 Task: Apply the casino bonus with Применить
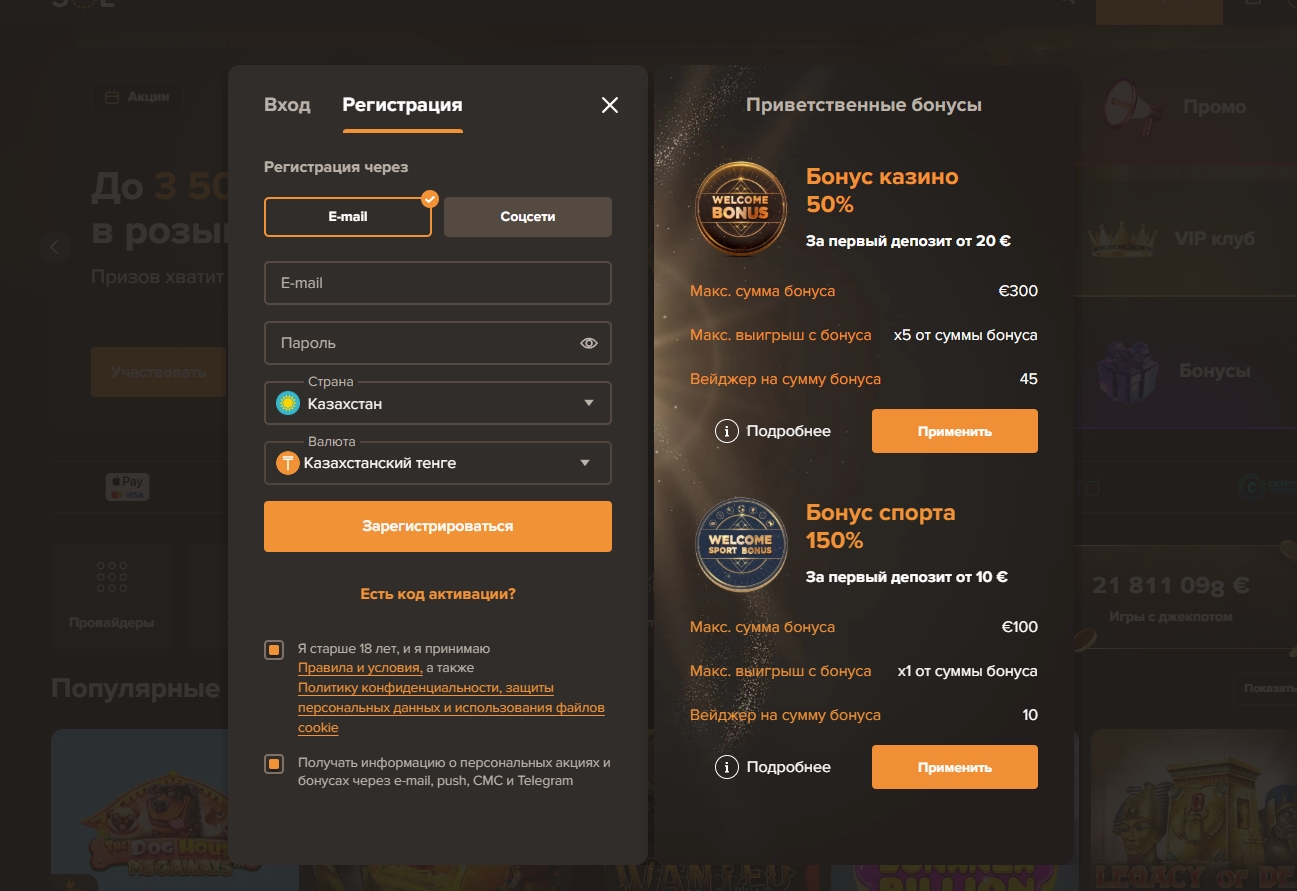(955, 431)
